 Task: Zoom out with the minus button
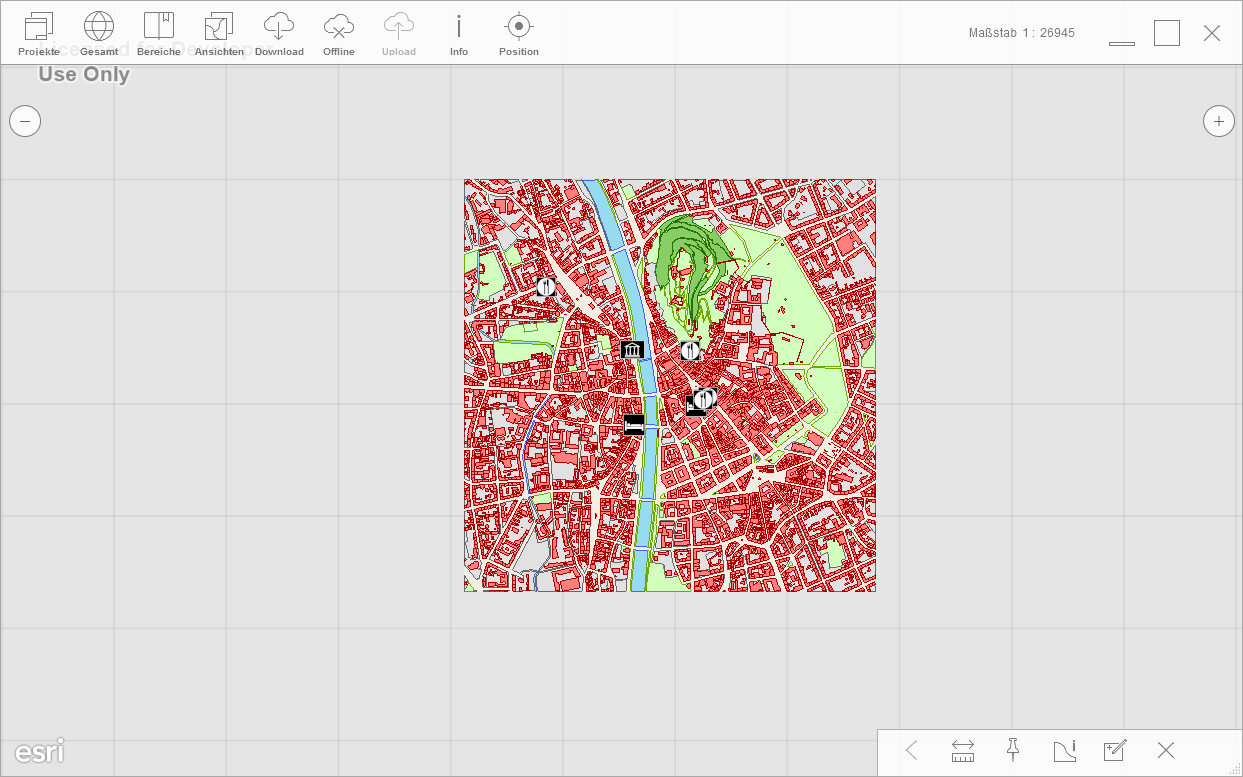click(25, 121)
